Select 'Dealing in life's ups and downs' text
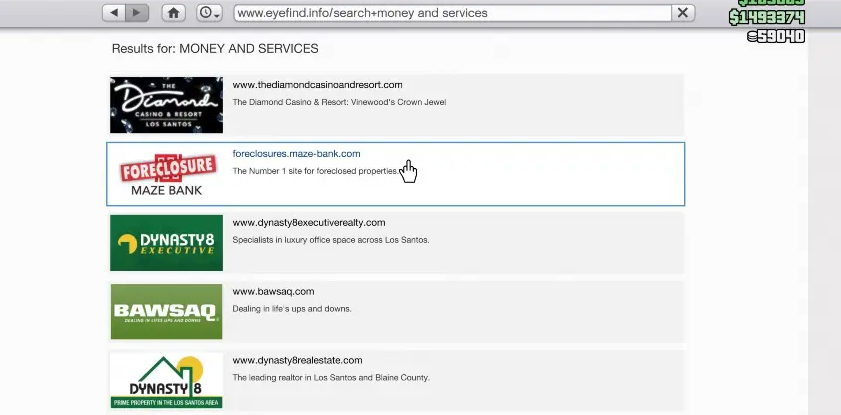Screen dimensions: 841x415 [292, 309]
